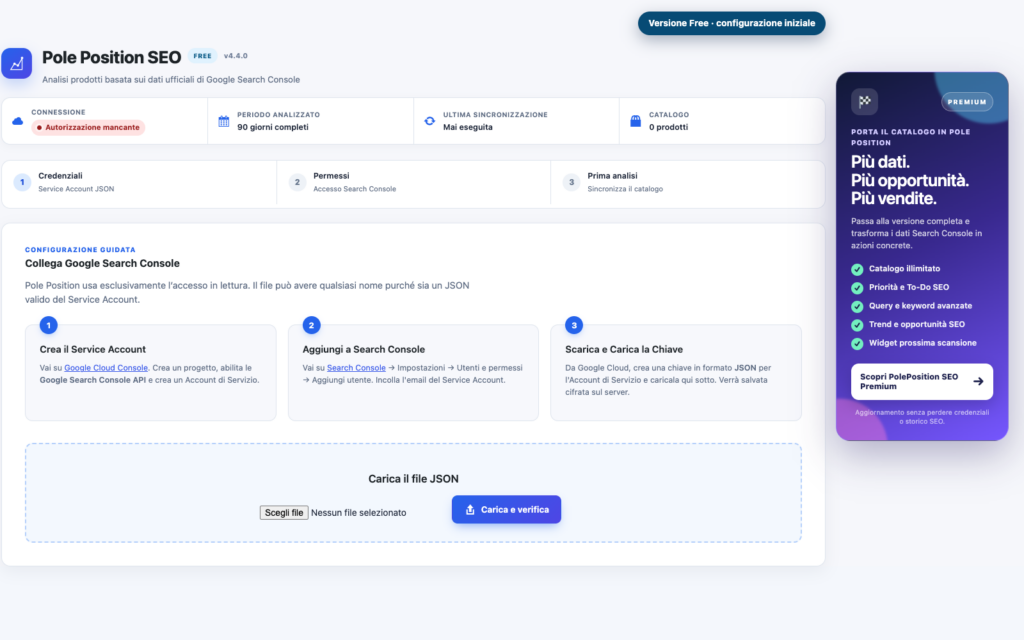Click the v4.4.0 version label

(x=236, y=56)
